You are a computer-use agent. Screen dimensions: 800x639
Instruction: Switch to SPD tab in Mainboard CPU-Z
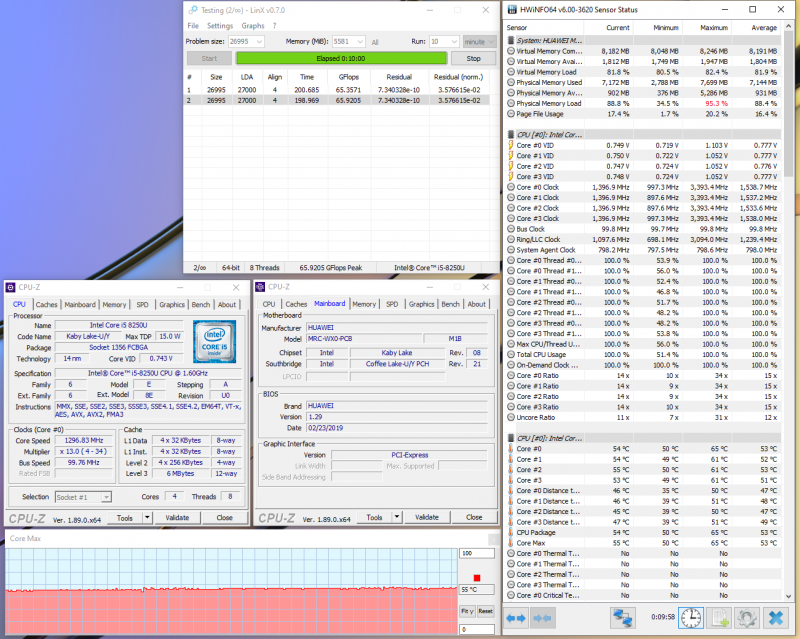click(392, 304)
